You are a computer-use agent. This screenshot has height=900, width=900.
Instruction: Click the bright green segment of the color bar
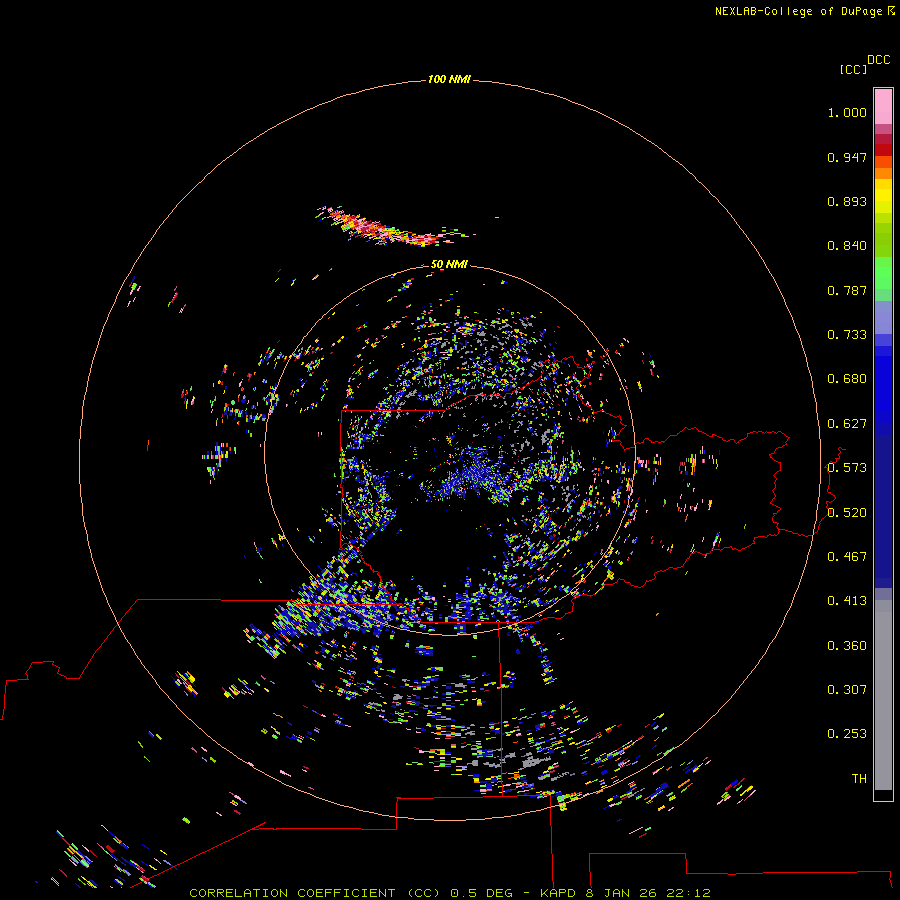tap(883, 273)
